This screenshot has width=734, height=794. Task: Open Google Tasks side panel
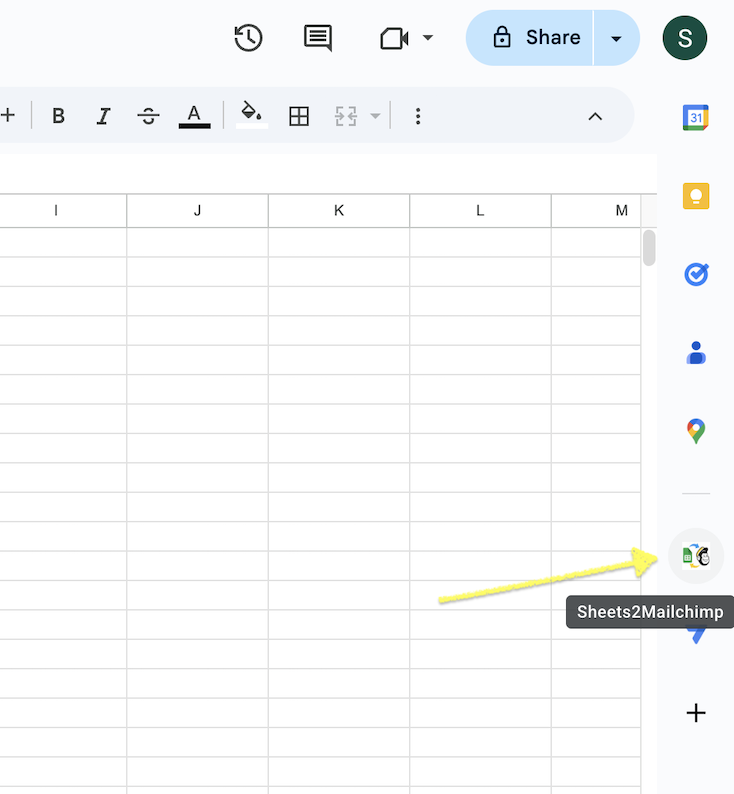click(x=697, y=274)
